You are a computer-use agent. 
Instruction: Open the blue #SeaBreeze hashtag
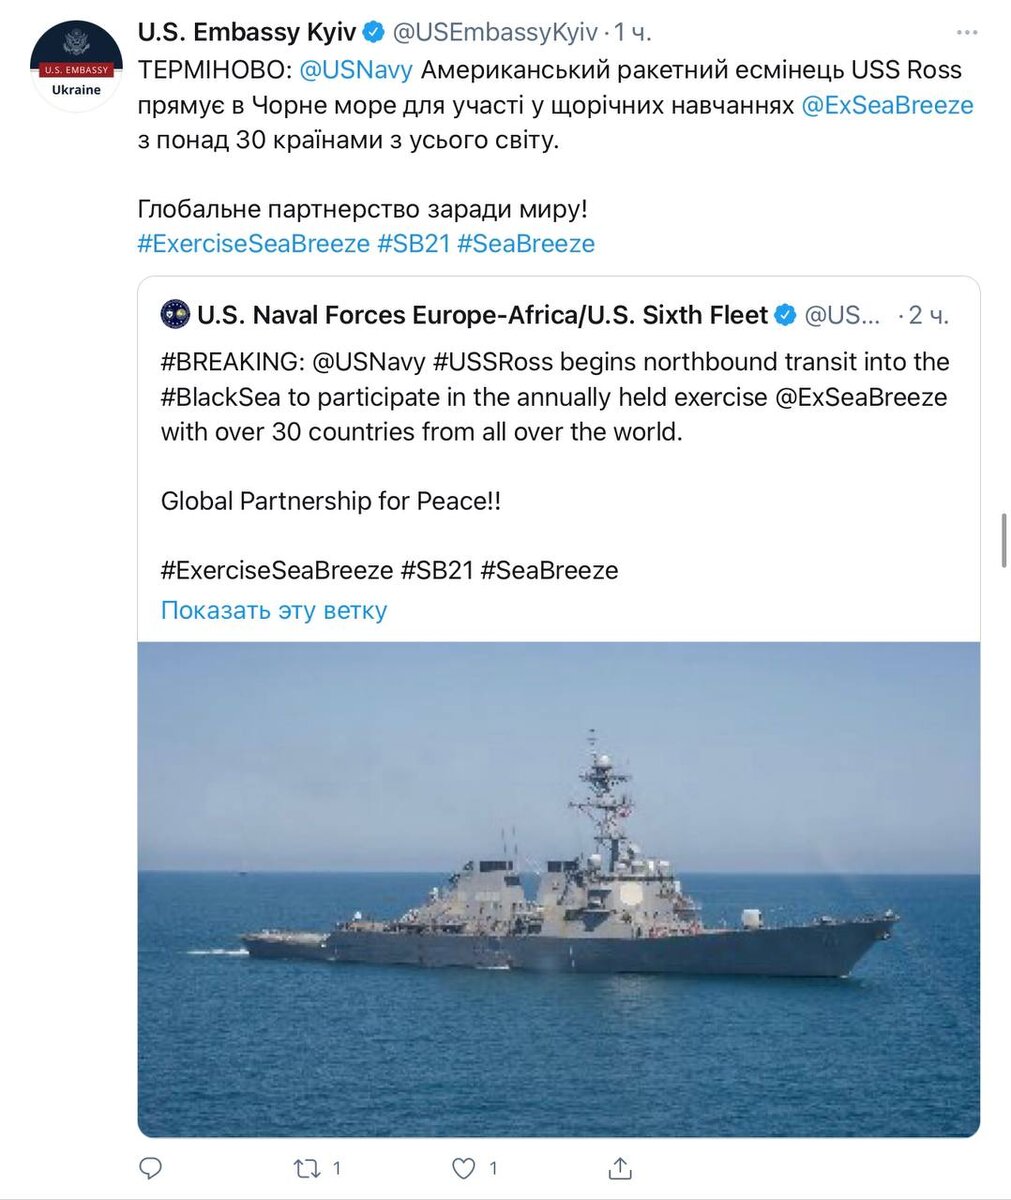click(526, 243)
